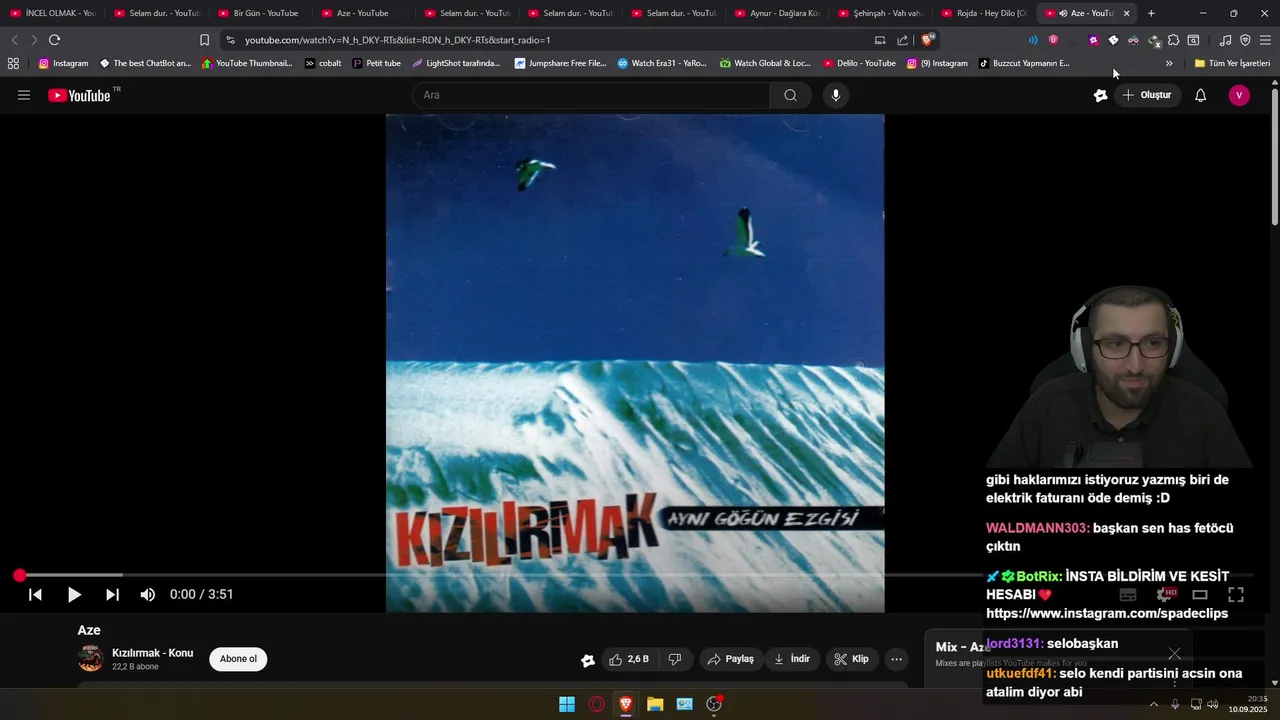Viewport: 1280px width, 720px height.
Task: Open Opera from the taskbar
Action: (597, 704)
